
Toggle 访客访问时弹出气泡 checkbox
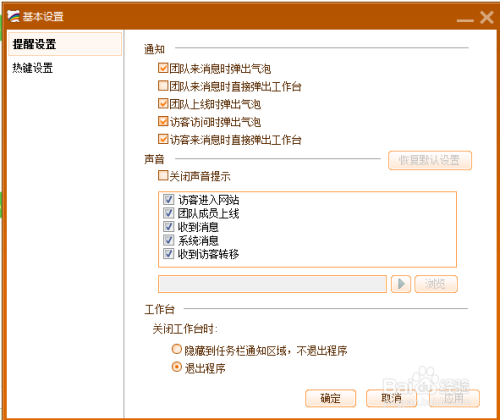pyautogui.click(x=163, y=121)
